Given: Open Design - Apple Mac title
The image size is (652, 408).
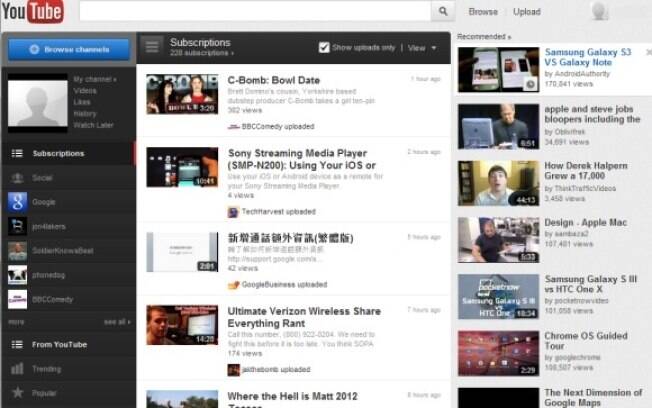Looking at the screenshot, I should coord(585,223).
